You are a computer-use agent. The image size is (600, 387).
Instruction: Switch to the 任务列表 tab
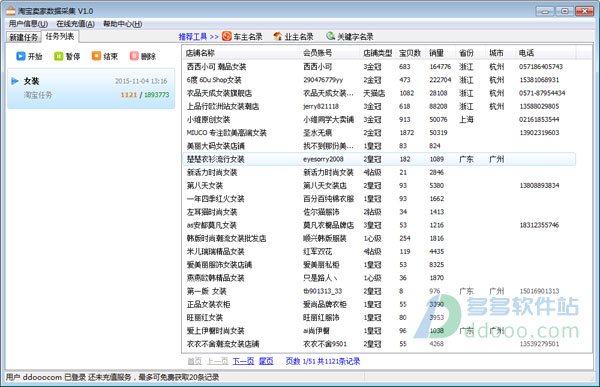point(60,36)
